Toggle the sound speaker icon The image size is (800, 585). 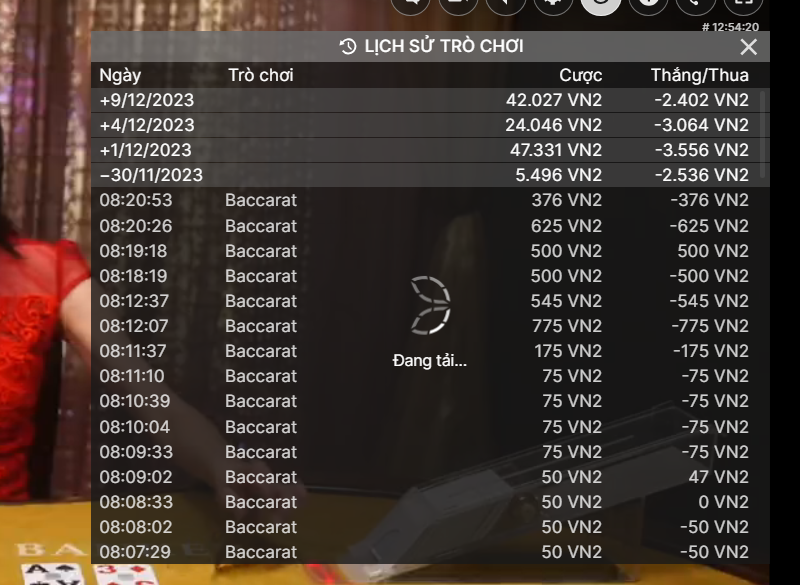[x=506, y=4]
